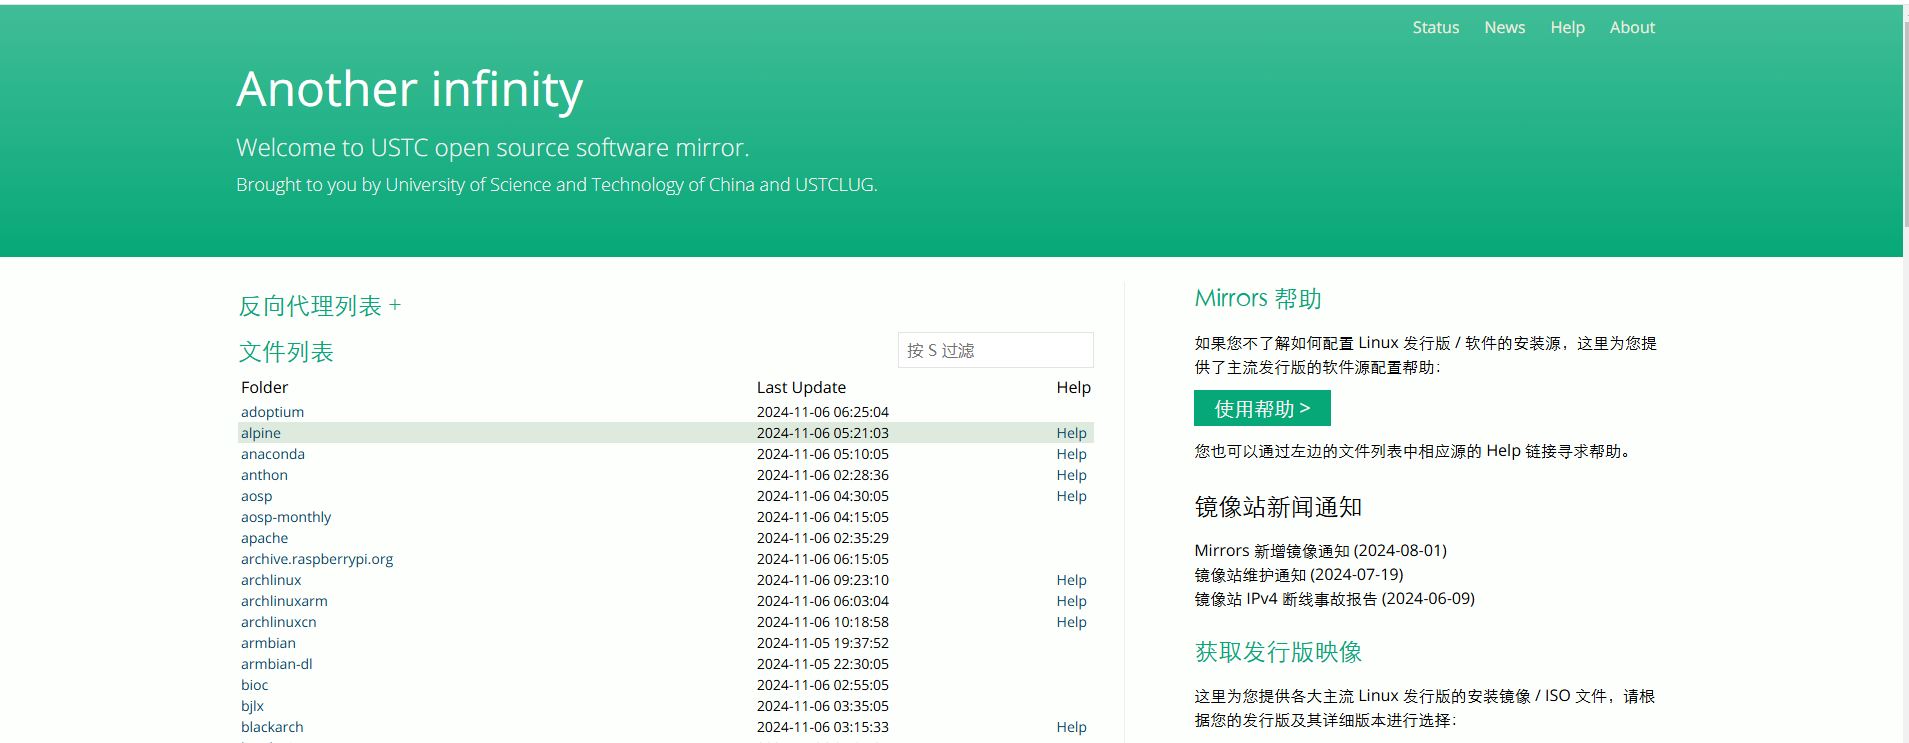Open the alpine folder
The height and width of the screenshot is (743, 1909).
pyautogui.click(x=260, y=433)
